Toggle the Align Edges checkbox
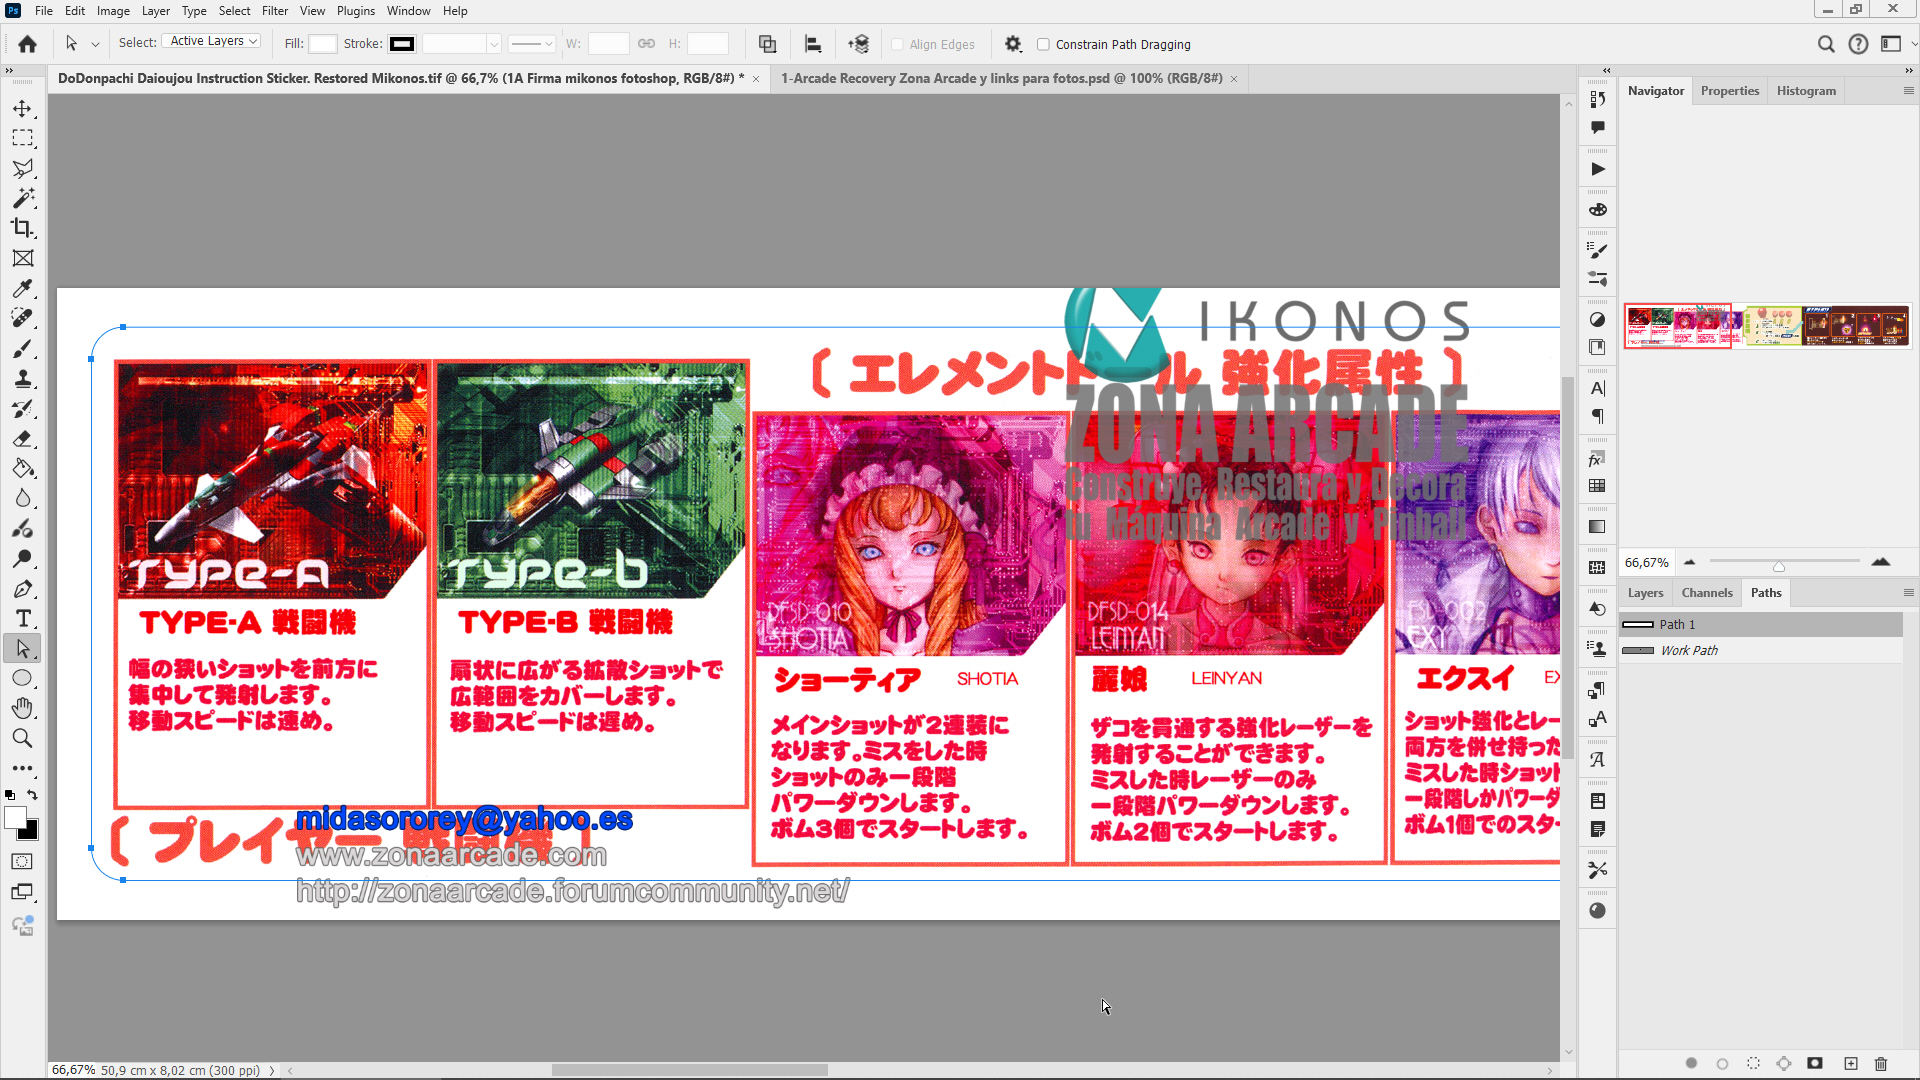The image size is (1920, 1080). click(x=897, y=44)
